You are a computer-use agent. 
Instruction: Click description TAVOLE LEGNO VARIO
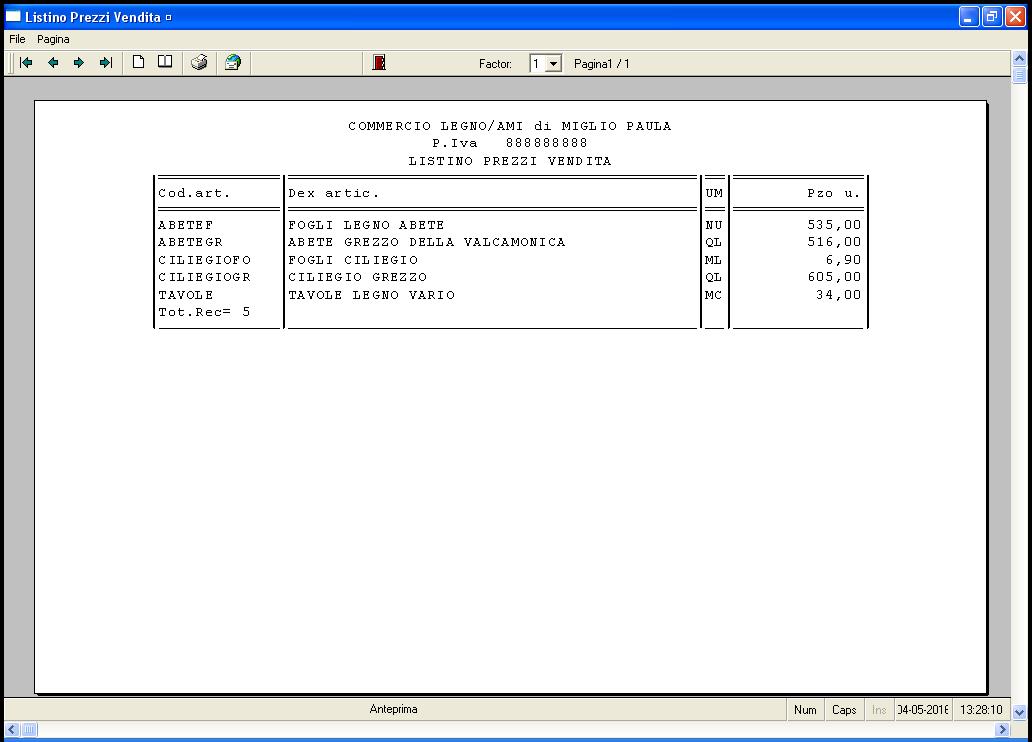[x=371, y=295]
